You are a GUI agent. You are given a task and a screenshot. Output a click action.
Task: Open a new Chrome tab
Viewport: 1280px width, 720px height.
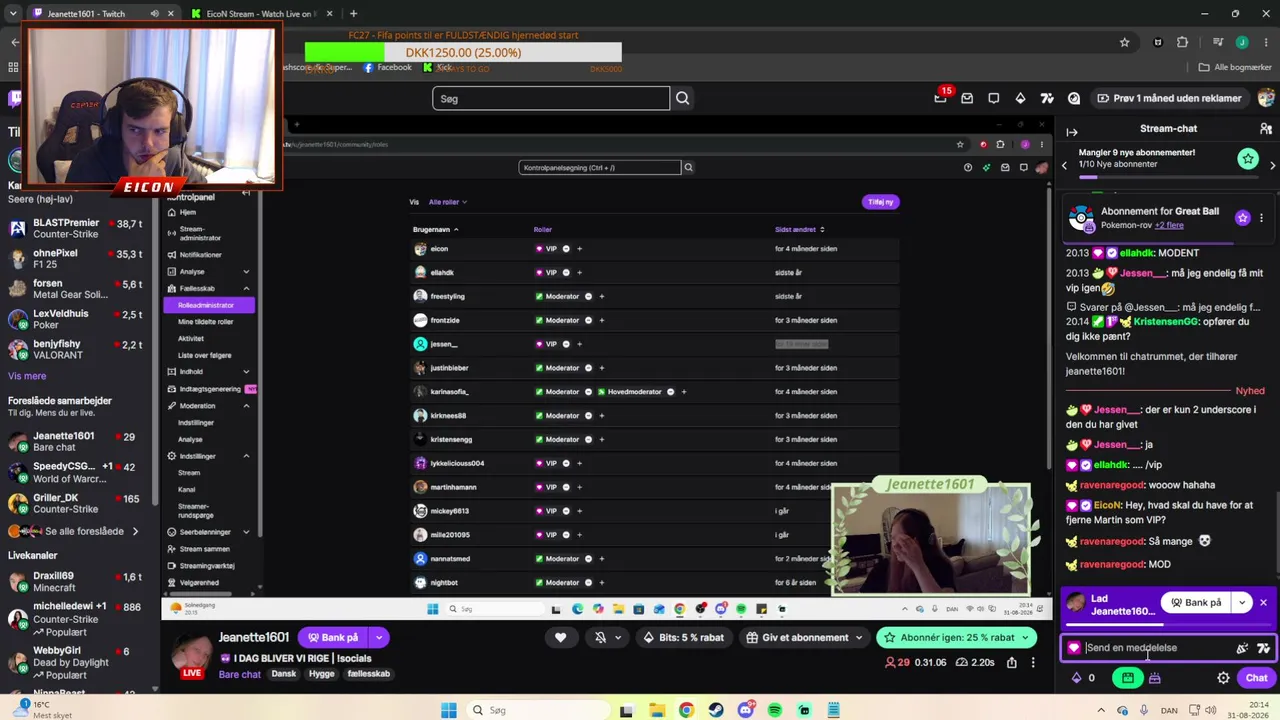pos(353,14)
